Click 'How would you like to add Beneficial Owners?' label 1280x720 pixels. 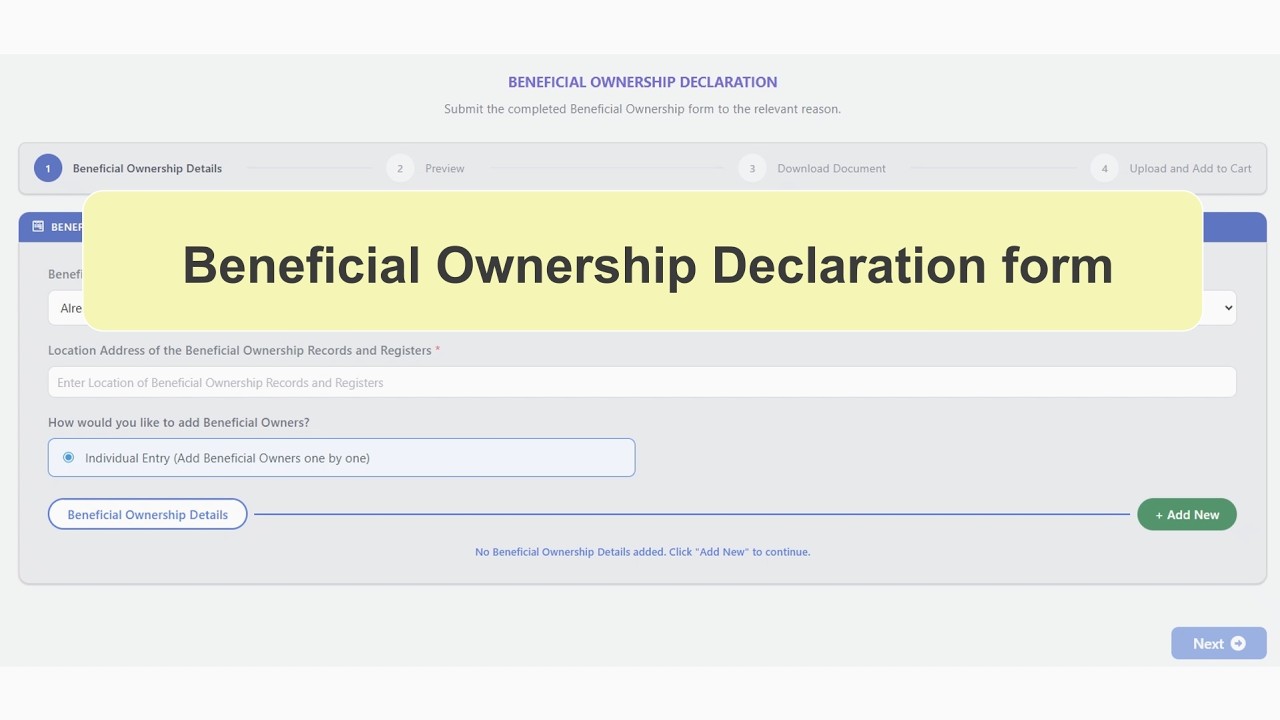179,422
